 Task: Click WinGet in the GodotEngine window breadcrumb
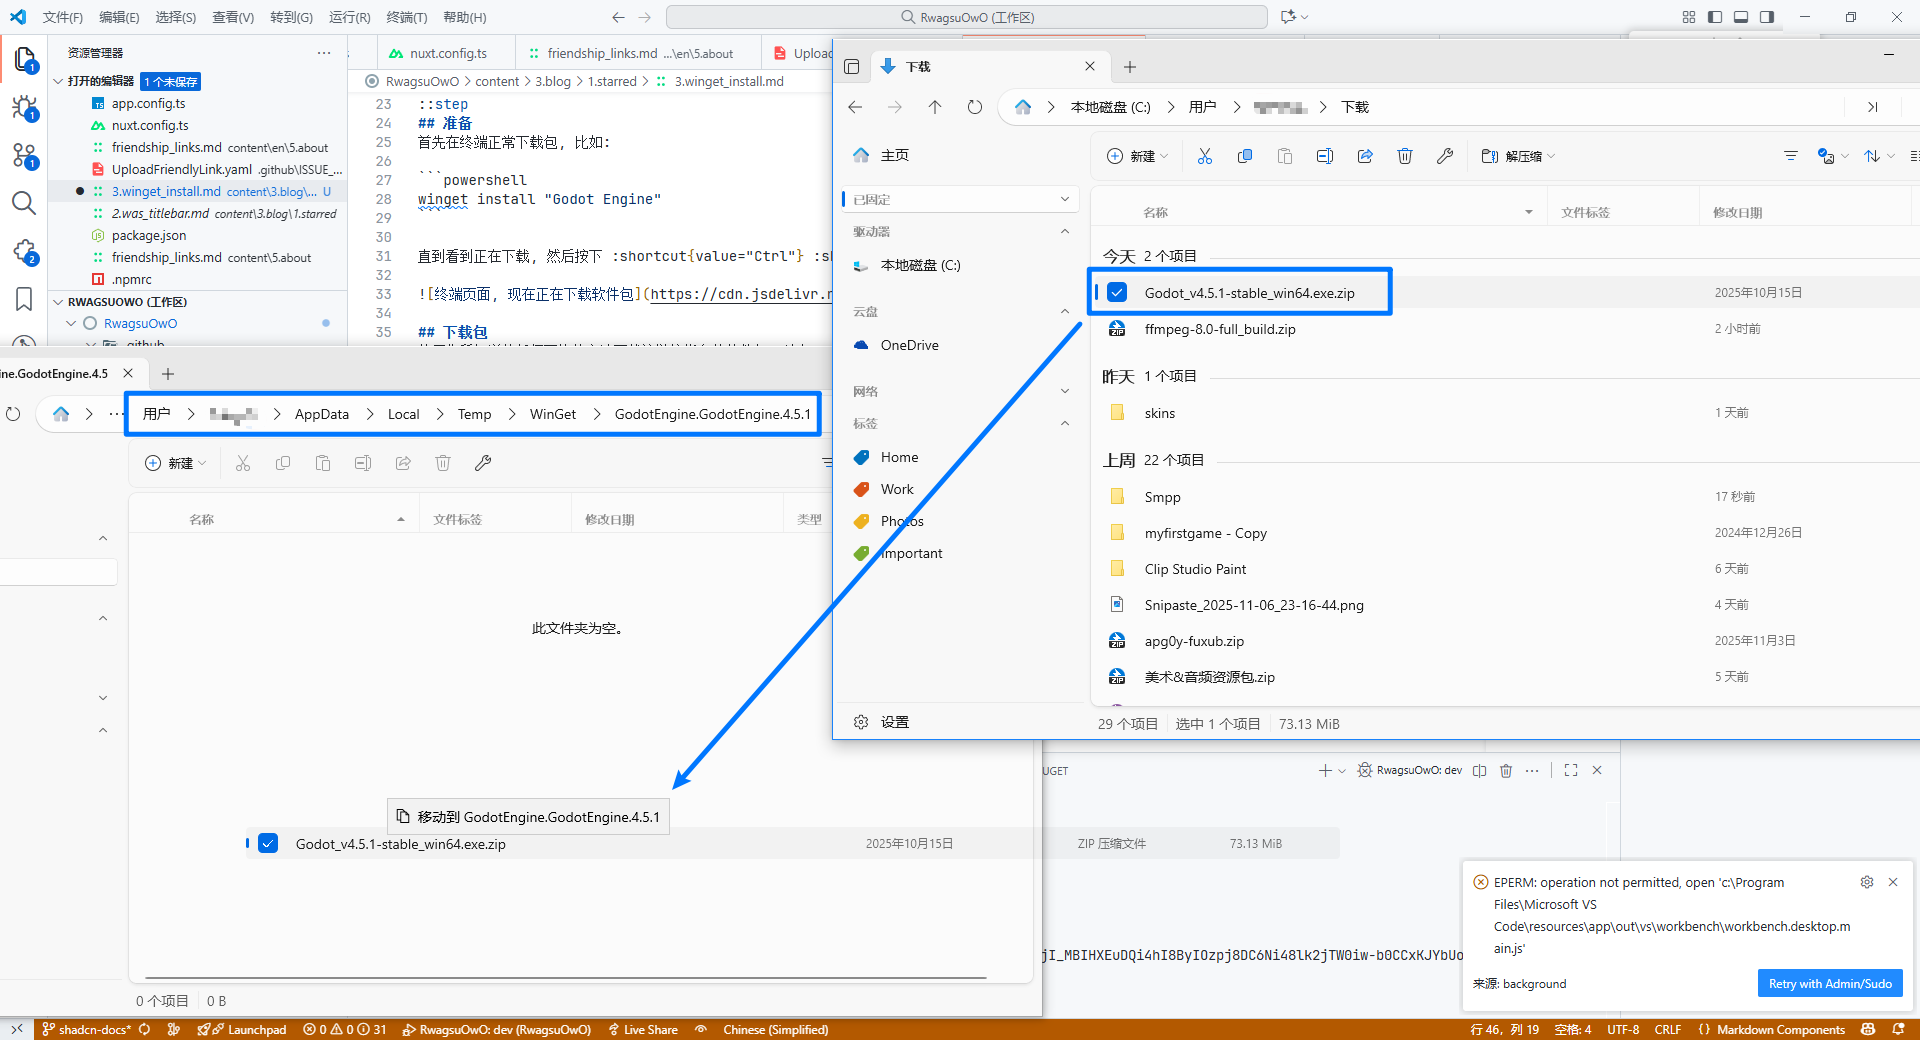click(553, 414)
